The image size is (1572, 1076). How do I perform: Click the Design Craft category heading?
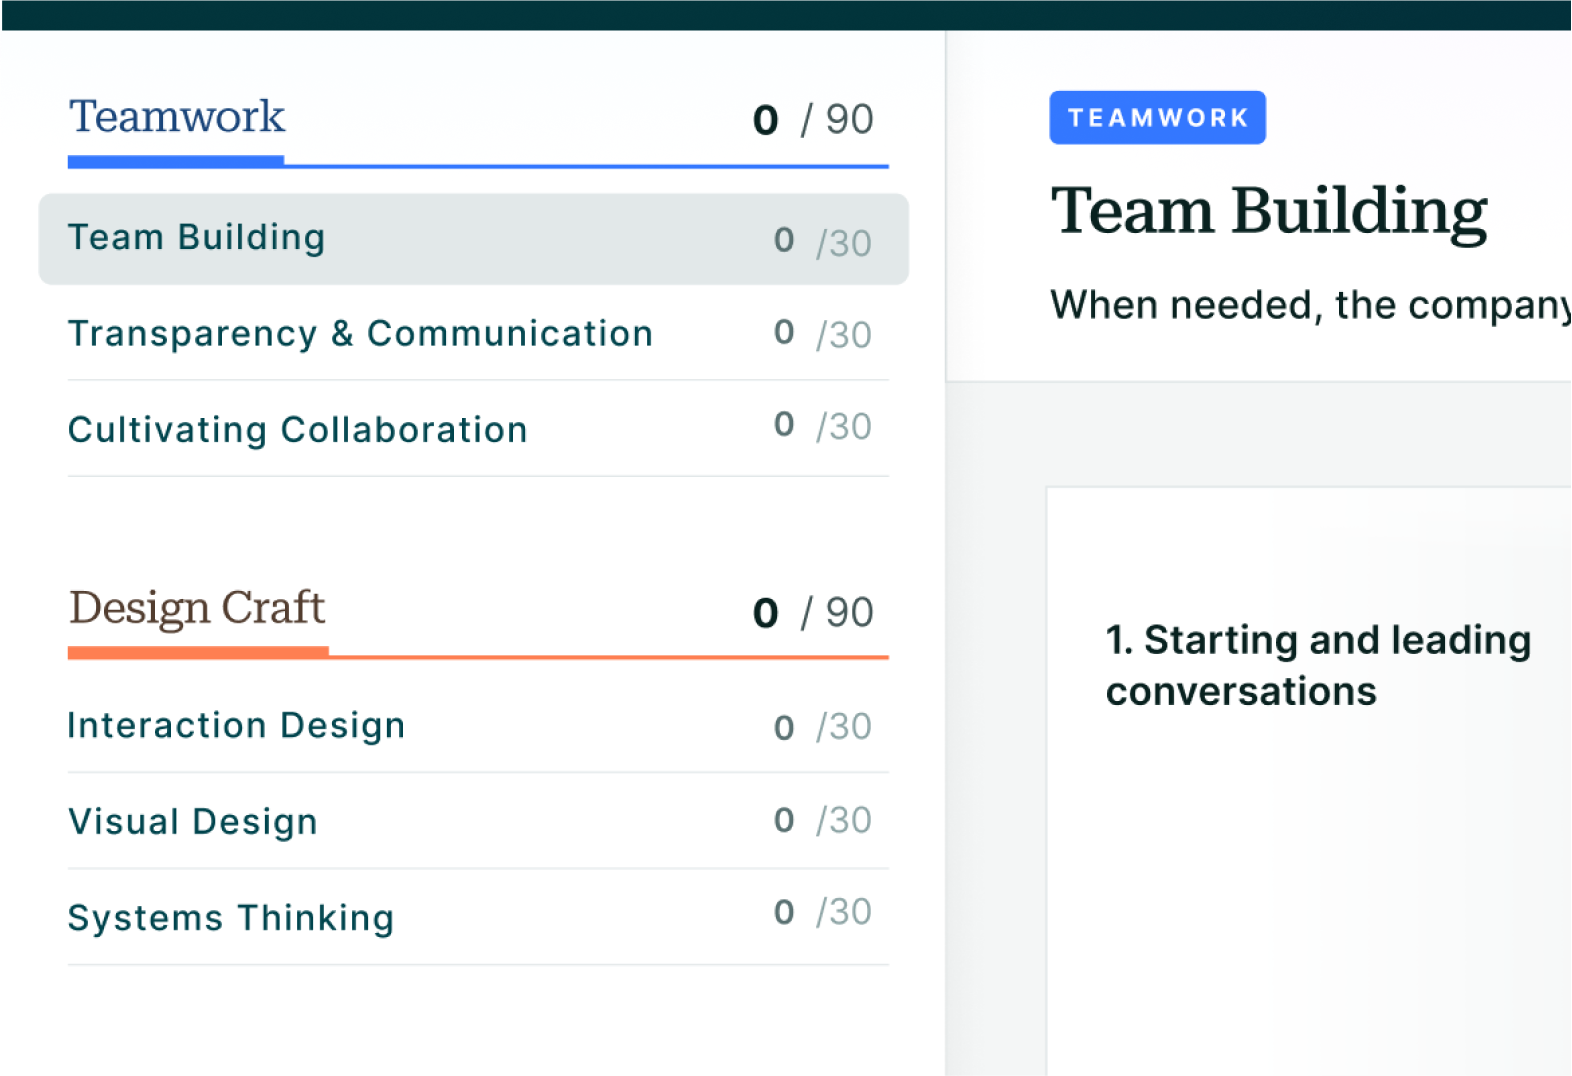pyautogui.click(x=197, y=608)
